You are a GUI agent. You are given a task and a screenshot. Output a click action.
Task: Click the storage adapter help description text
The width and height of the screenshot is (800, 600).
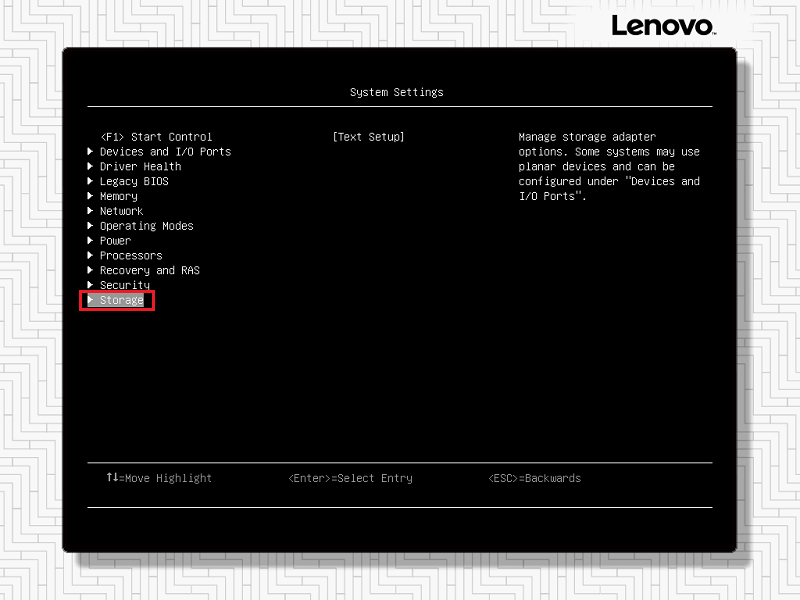[x=609, y=166]
